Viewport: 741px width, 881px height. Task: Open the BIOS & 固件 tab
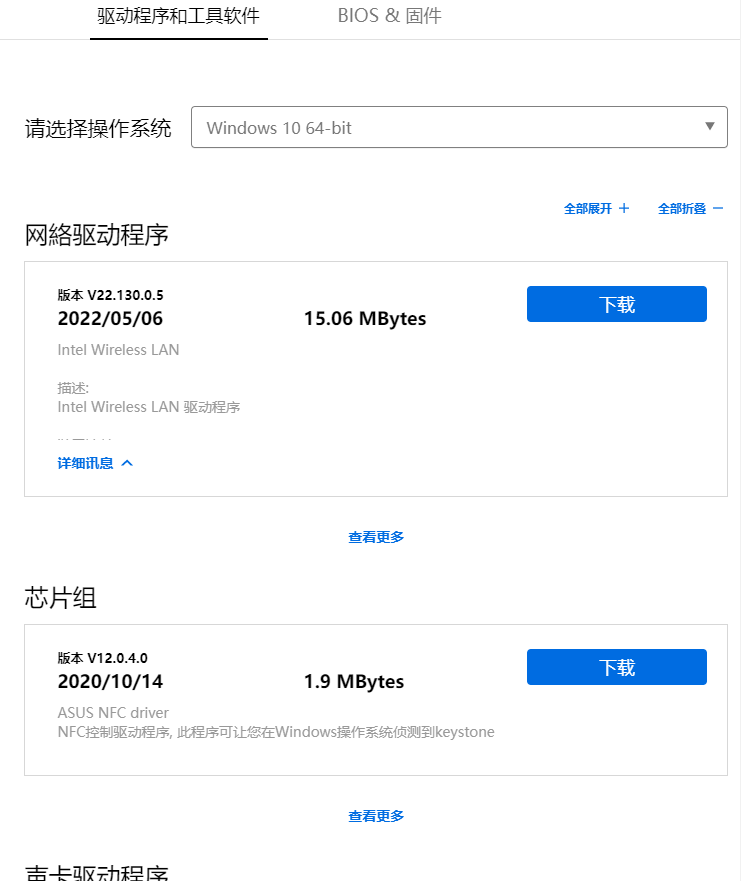click(x=389, y=17)
